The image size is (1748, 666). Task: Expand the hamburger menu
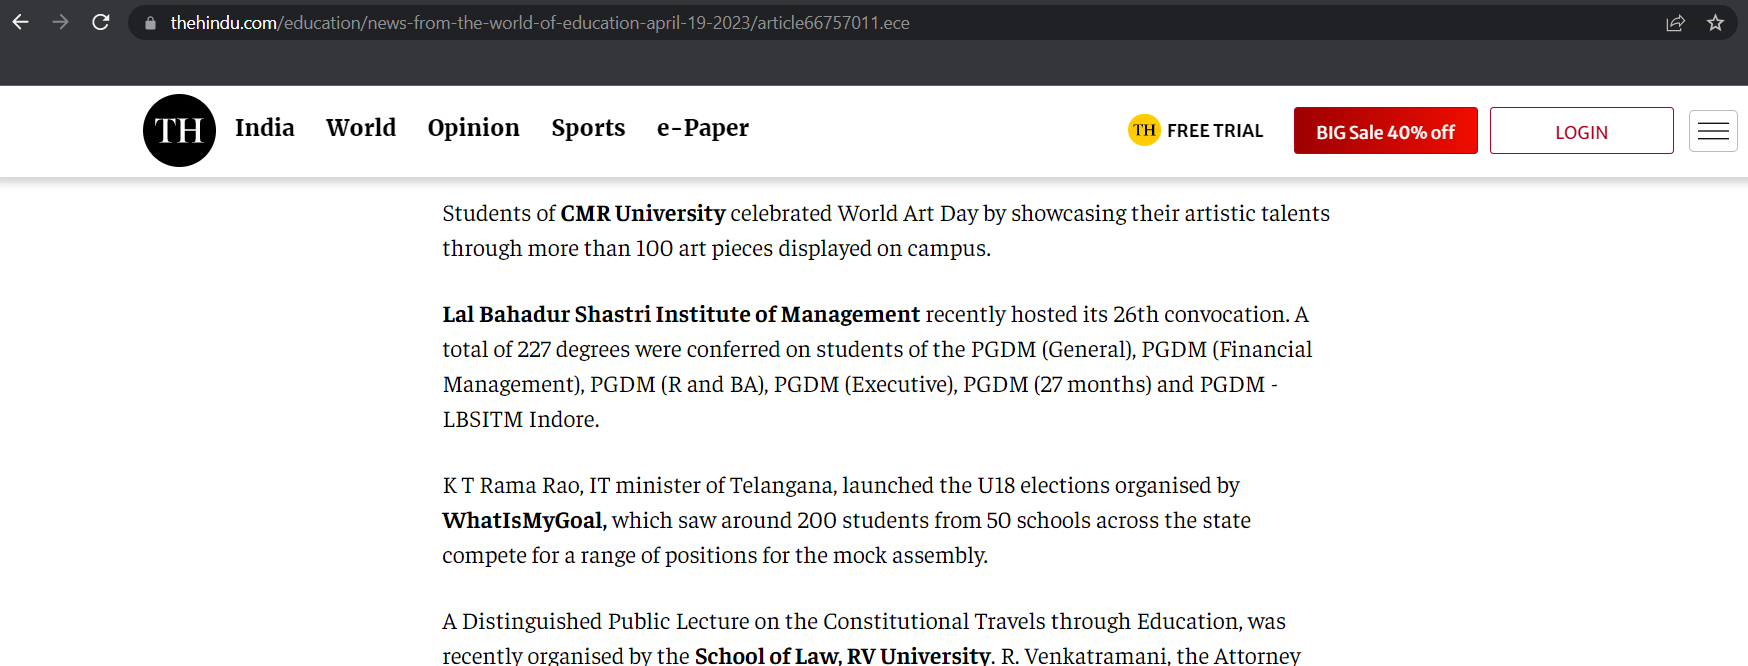[x=1713, y=131]
